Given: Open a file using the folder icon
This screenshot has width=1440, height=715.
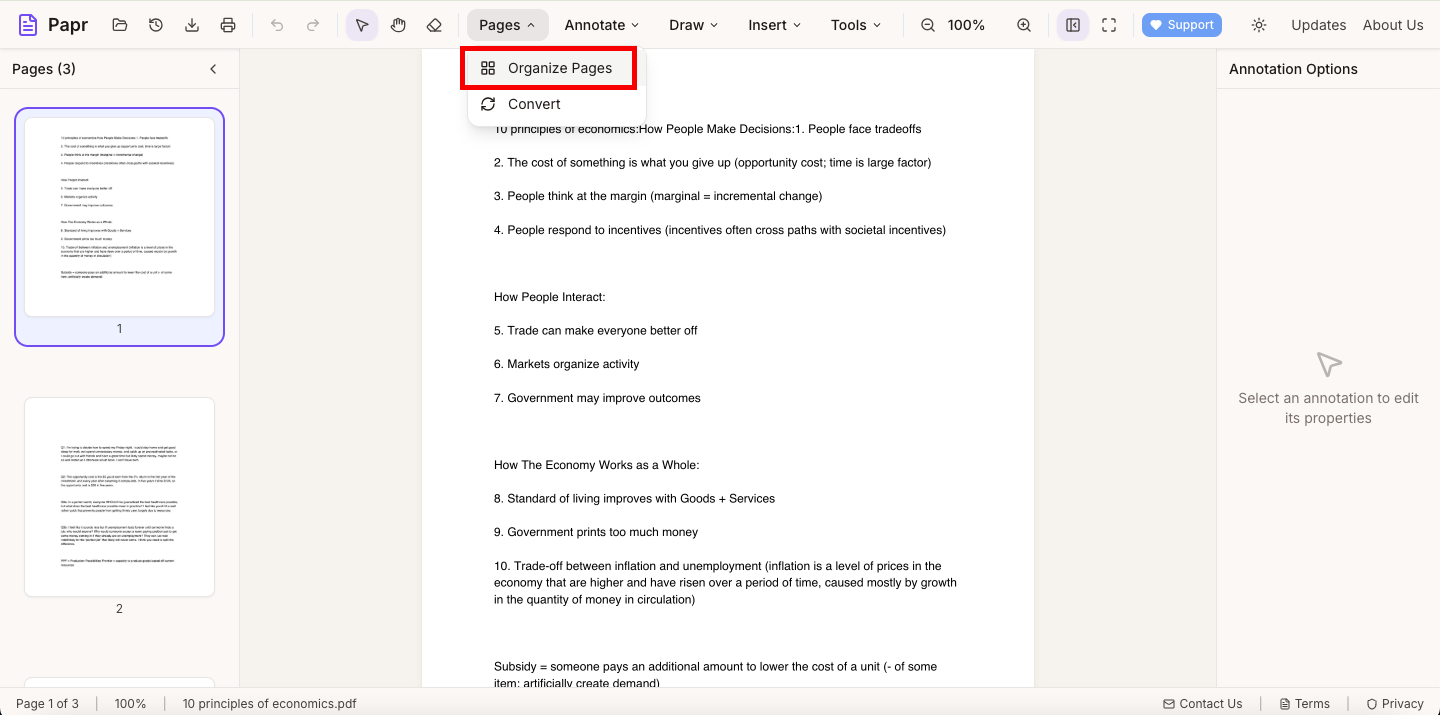Looking at the screenshot, I should [119, 24].
